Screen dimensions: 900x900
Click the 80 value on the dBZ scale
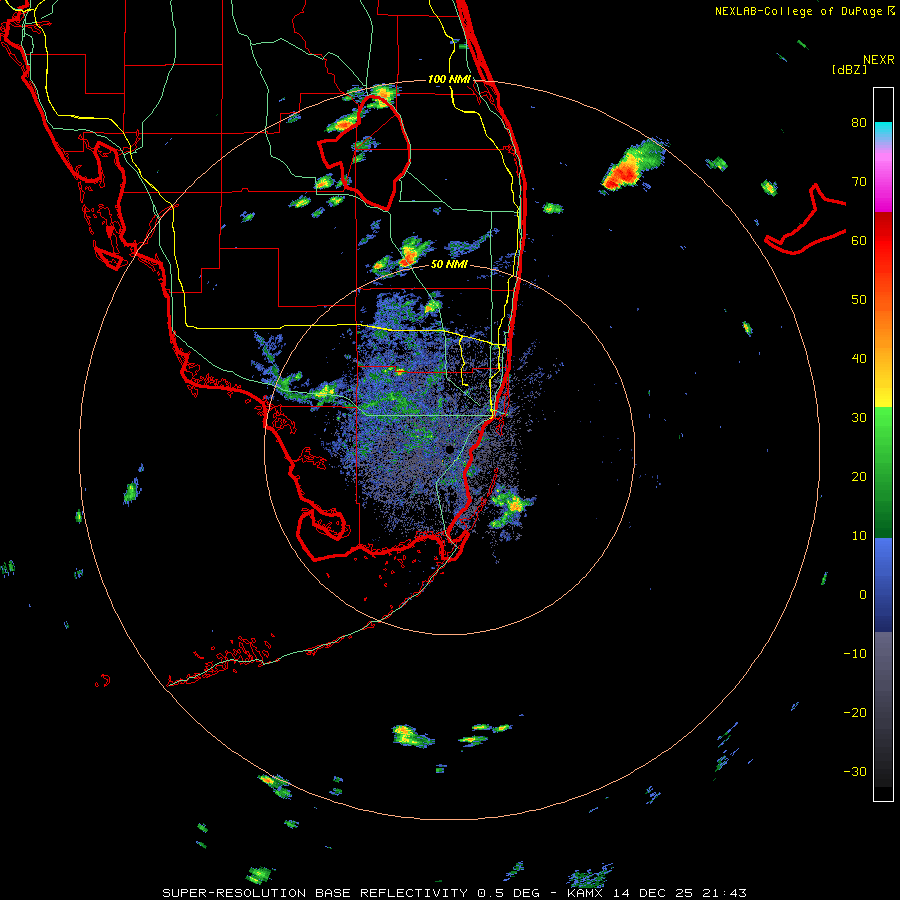(859, 123)
